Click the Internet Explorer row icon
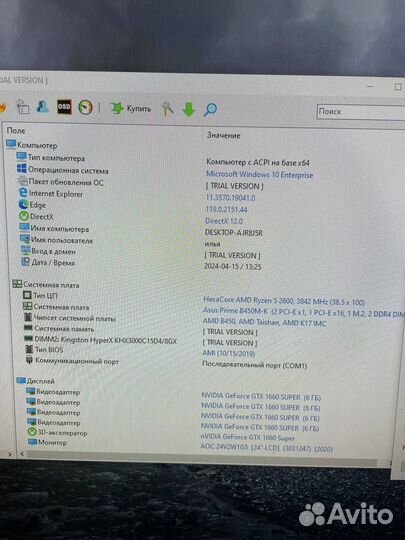The image size is (405, 540). pyautogui.click(x=23, y=193)
